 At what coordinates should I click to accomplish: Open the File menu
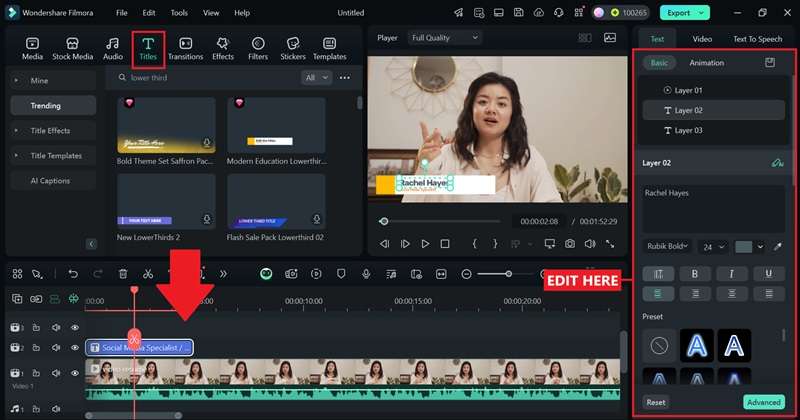[x=121, y=13]
